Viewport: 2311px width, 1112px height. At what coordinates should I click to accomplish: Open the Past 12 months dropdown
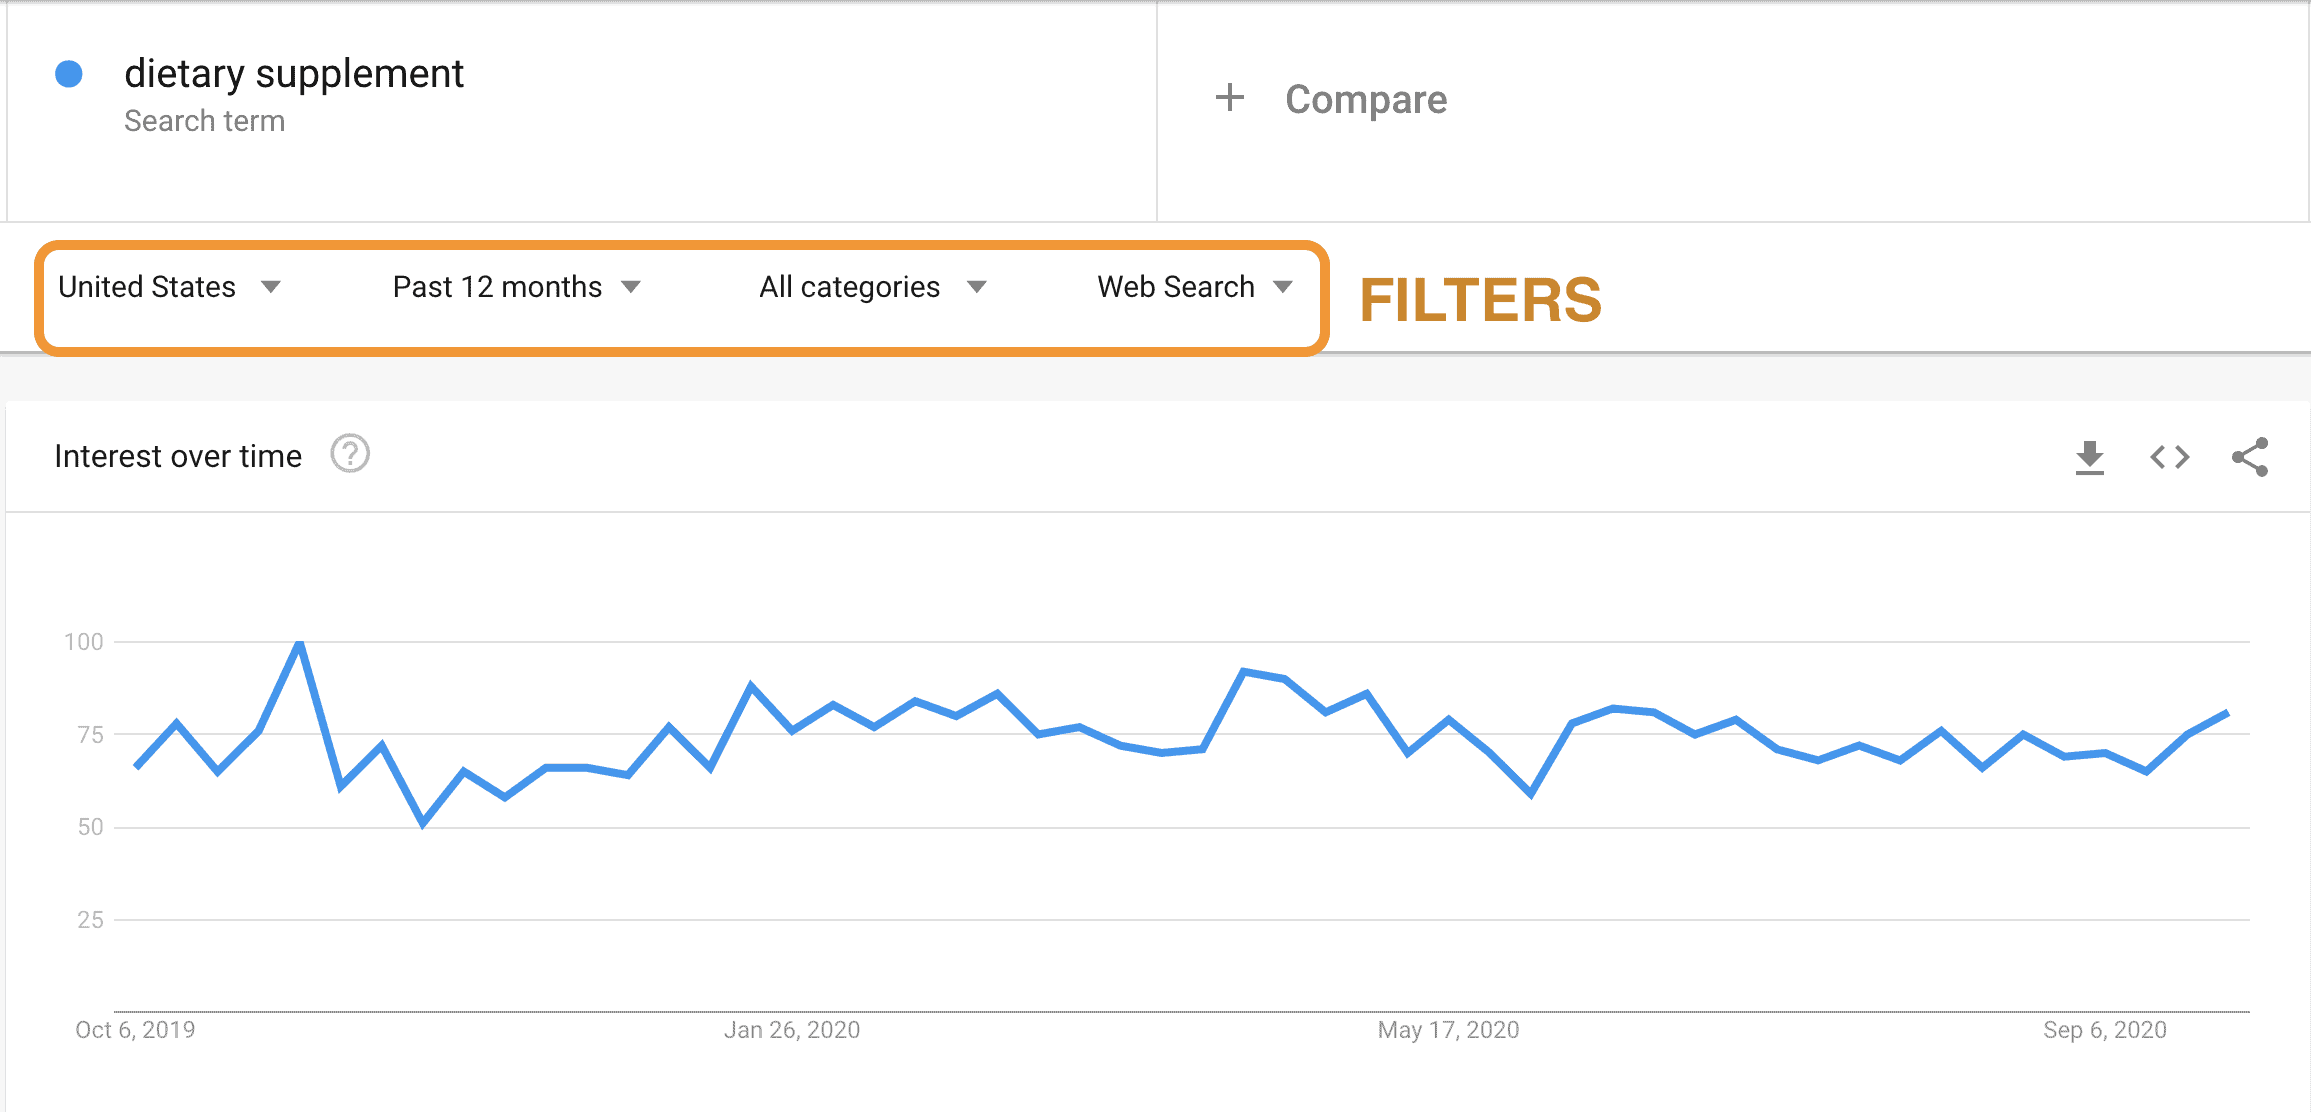point(516,287)
